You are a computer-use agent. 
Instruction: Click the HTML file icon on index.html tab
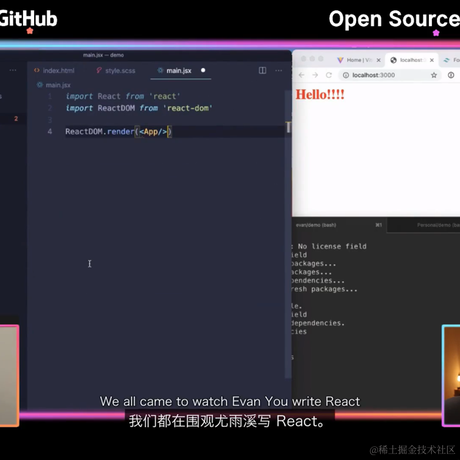click(x=37, y=70)
